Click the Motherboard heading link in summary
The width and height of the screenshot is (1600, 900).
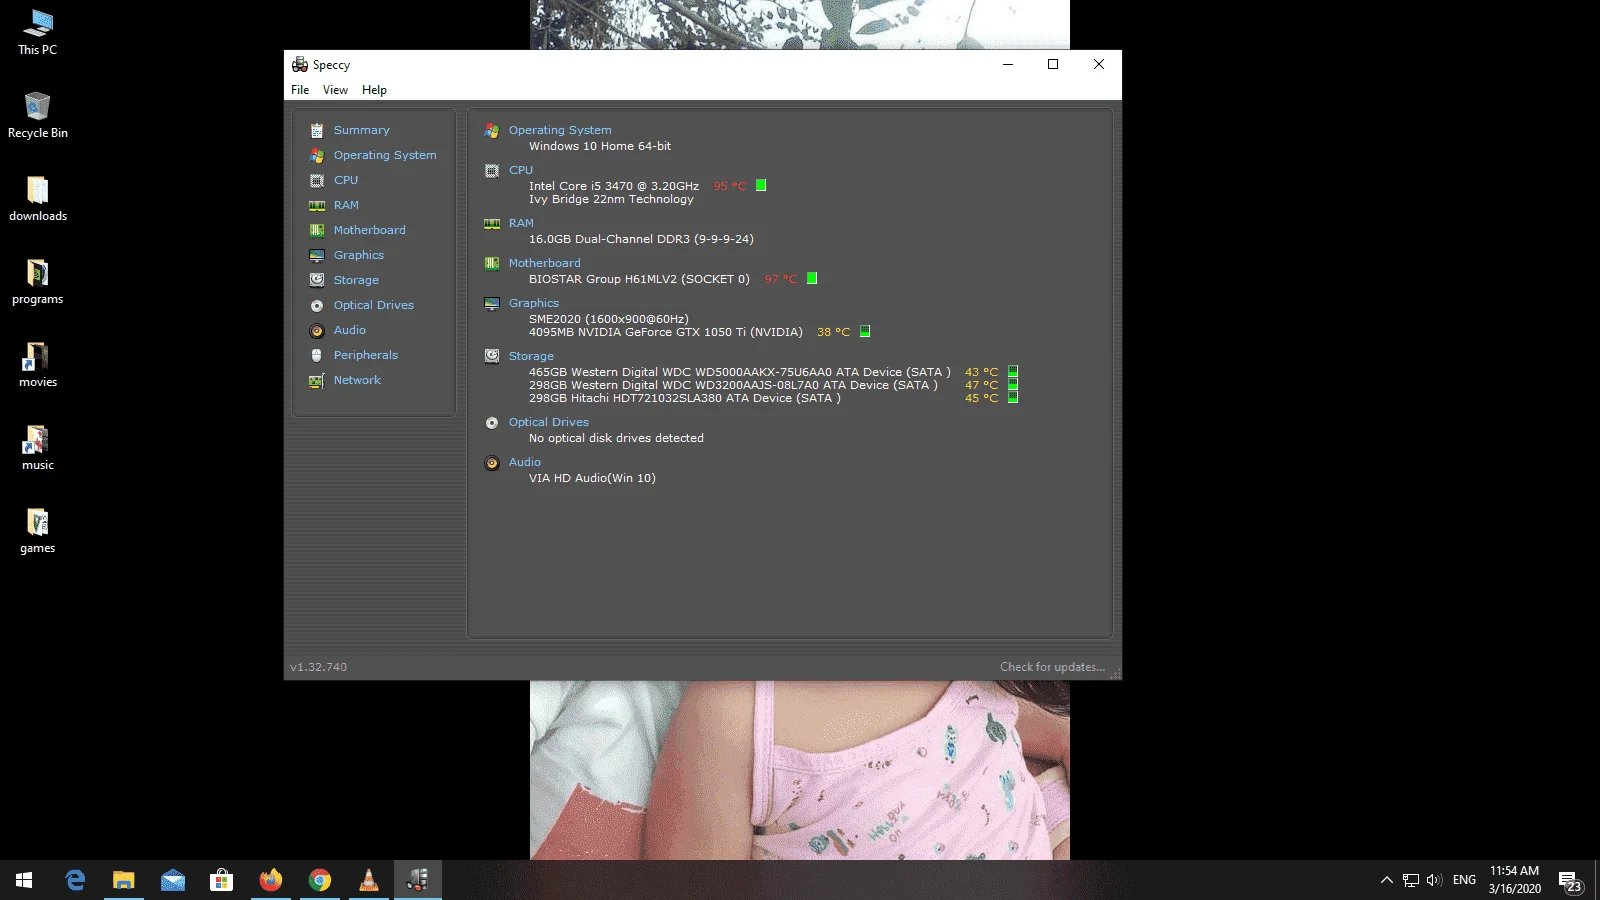[x=545, y=263]
